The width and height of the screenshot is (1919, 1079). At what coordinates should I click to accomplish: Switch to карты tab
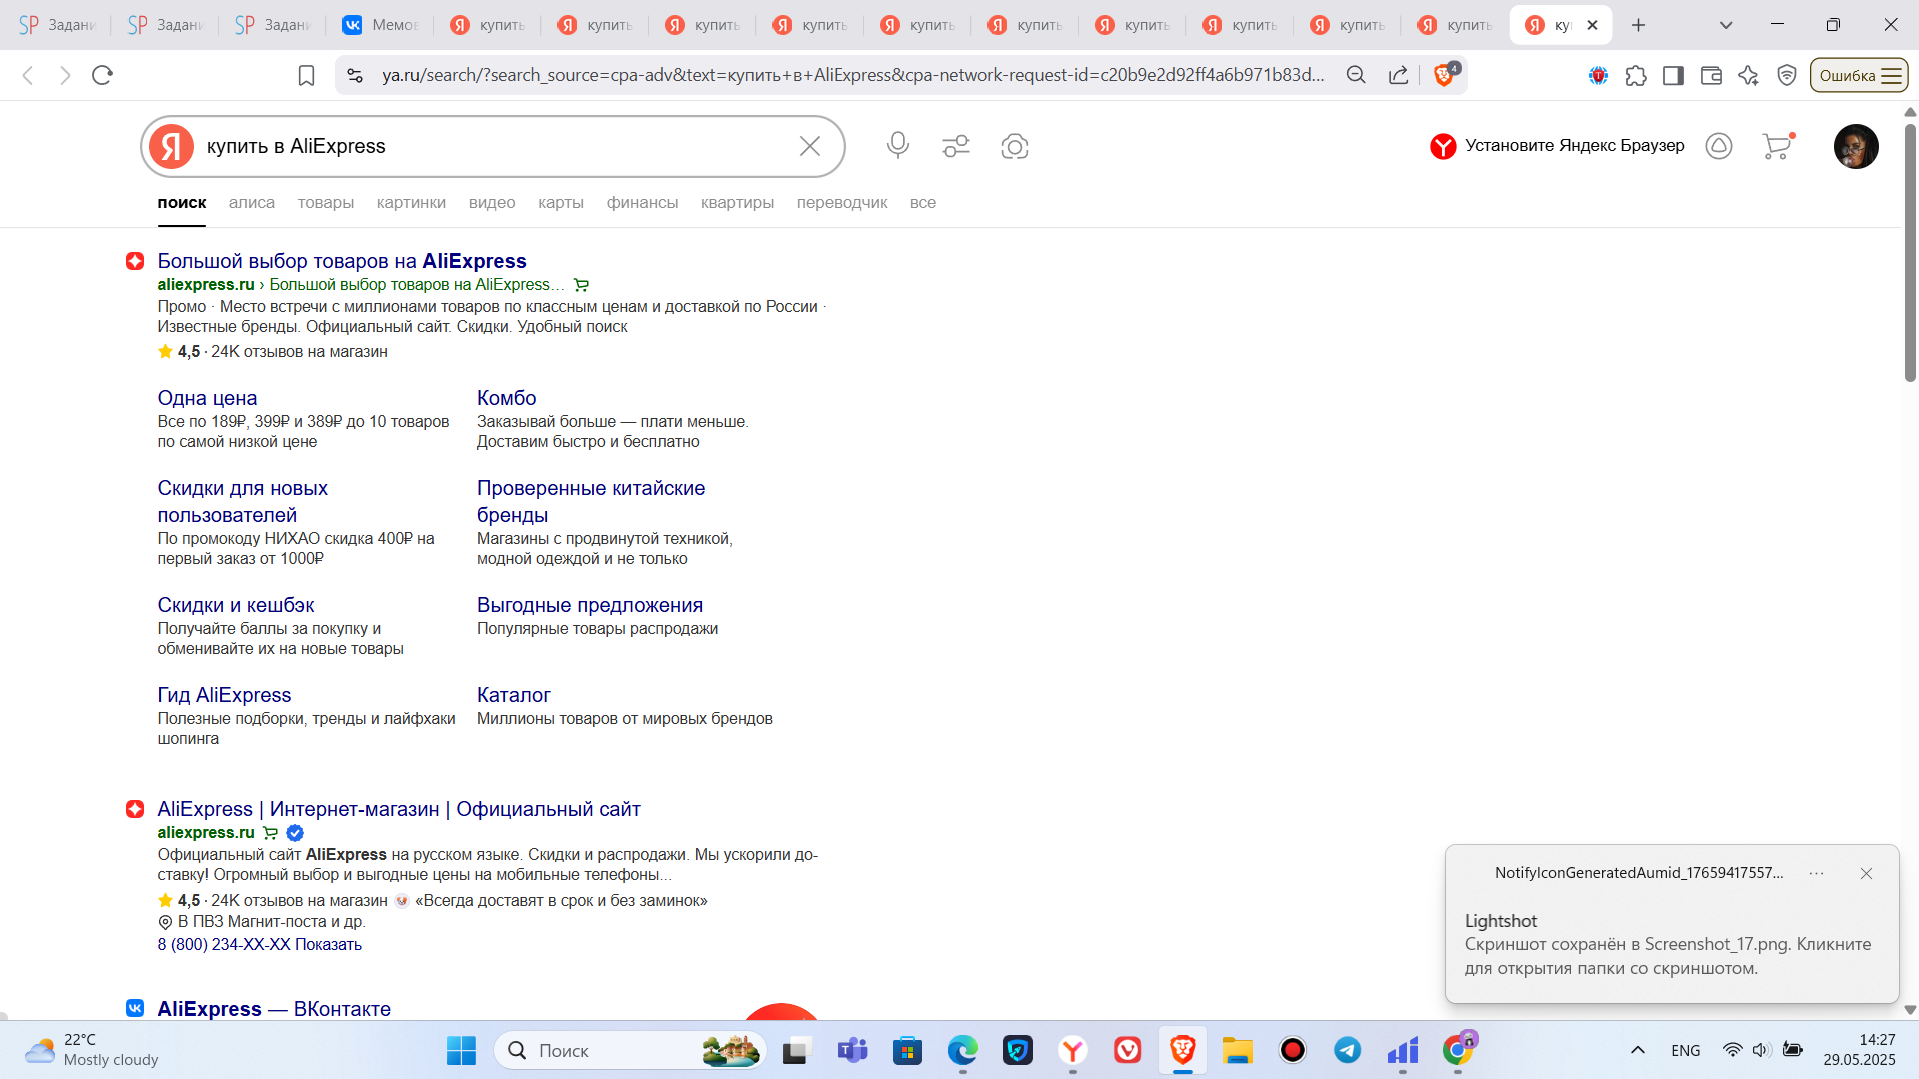(561, 202)
